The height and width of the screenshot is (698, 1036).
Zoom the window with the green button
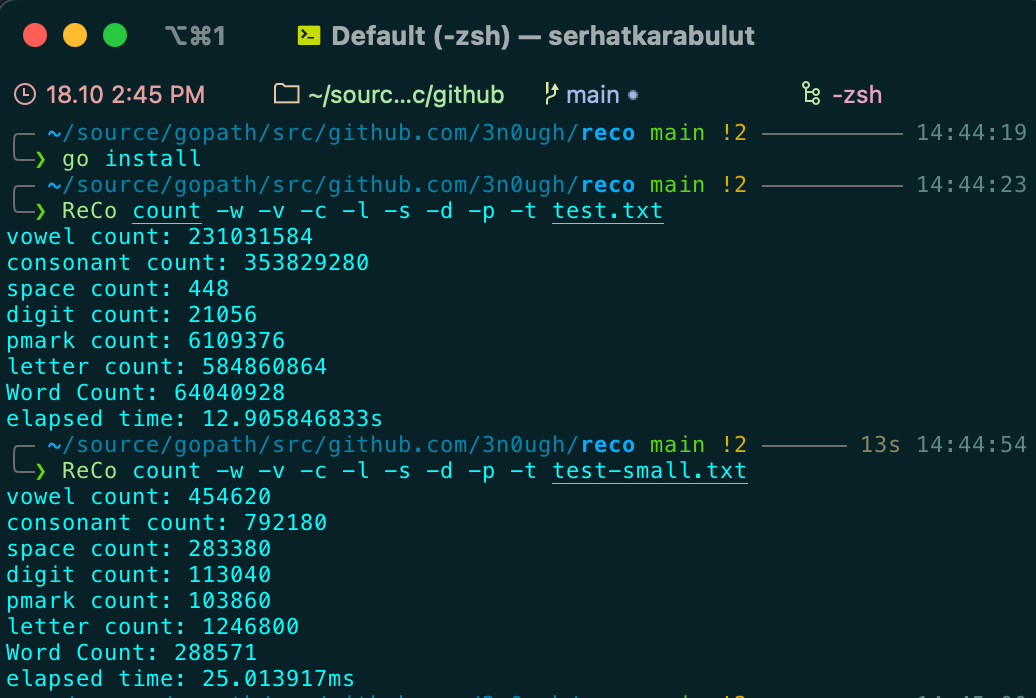(115, 37)
